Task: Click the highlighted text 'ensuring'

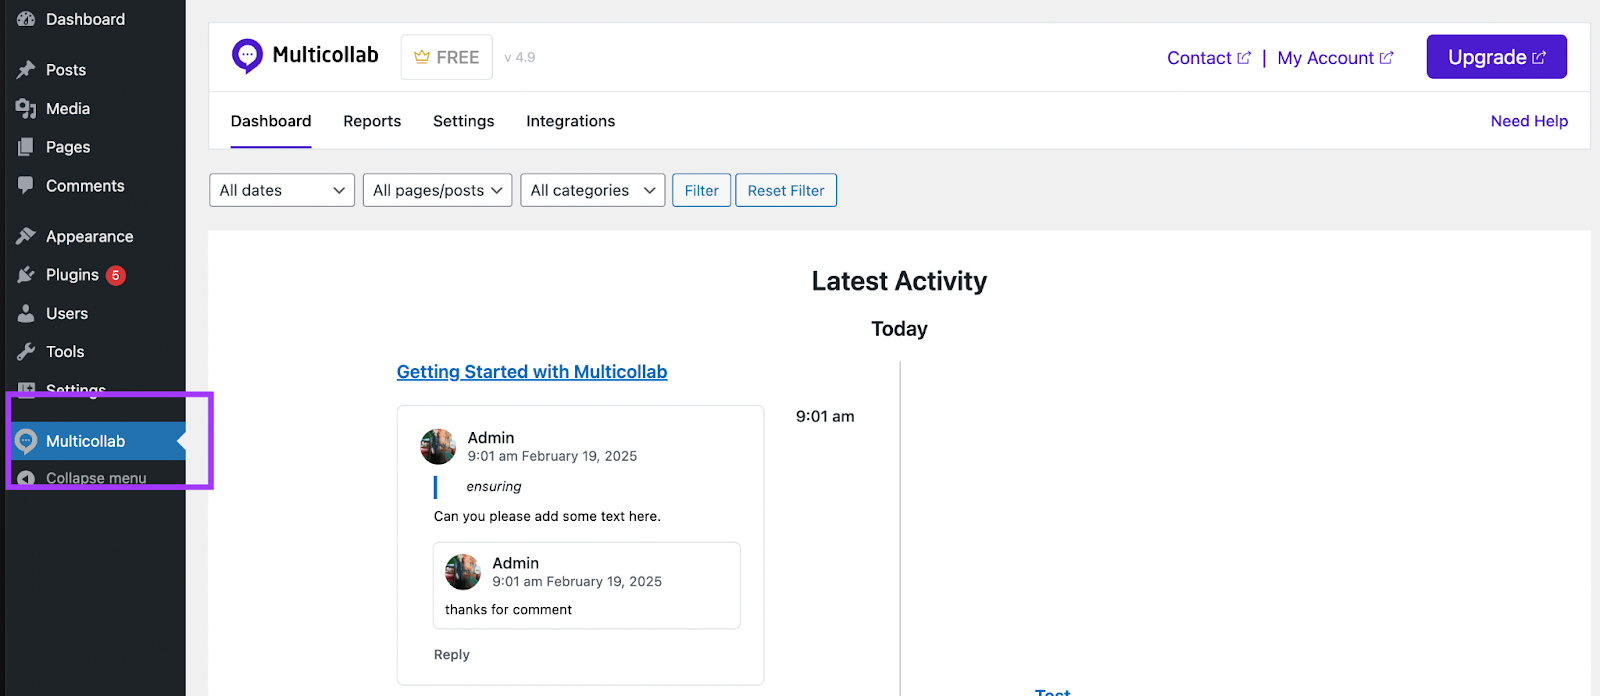Action: point(494,487)
